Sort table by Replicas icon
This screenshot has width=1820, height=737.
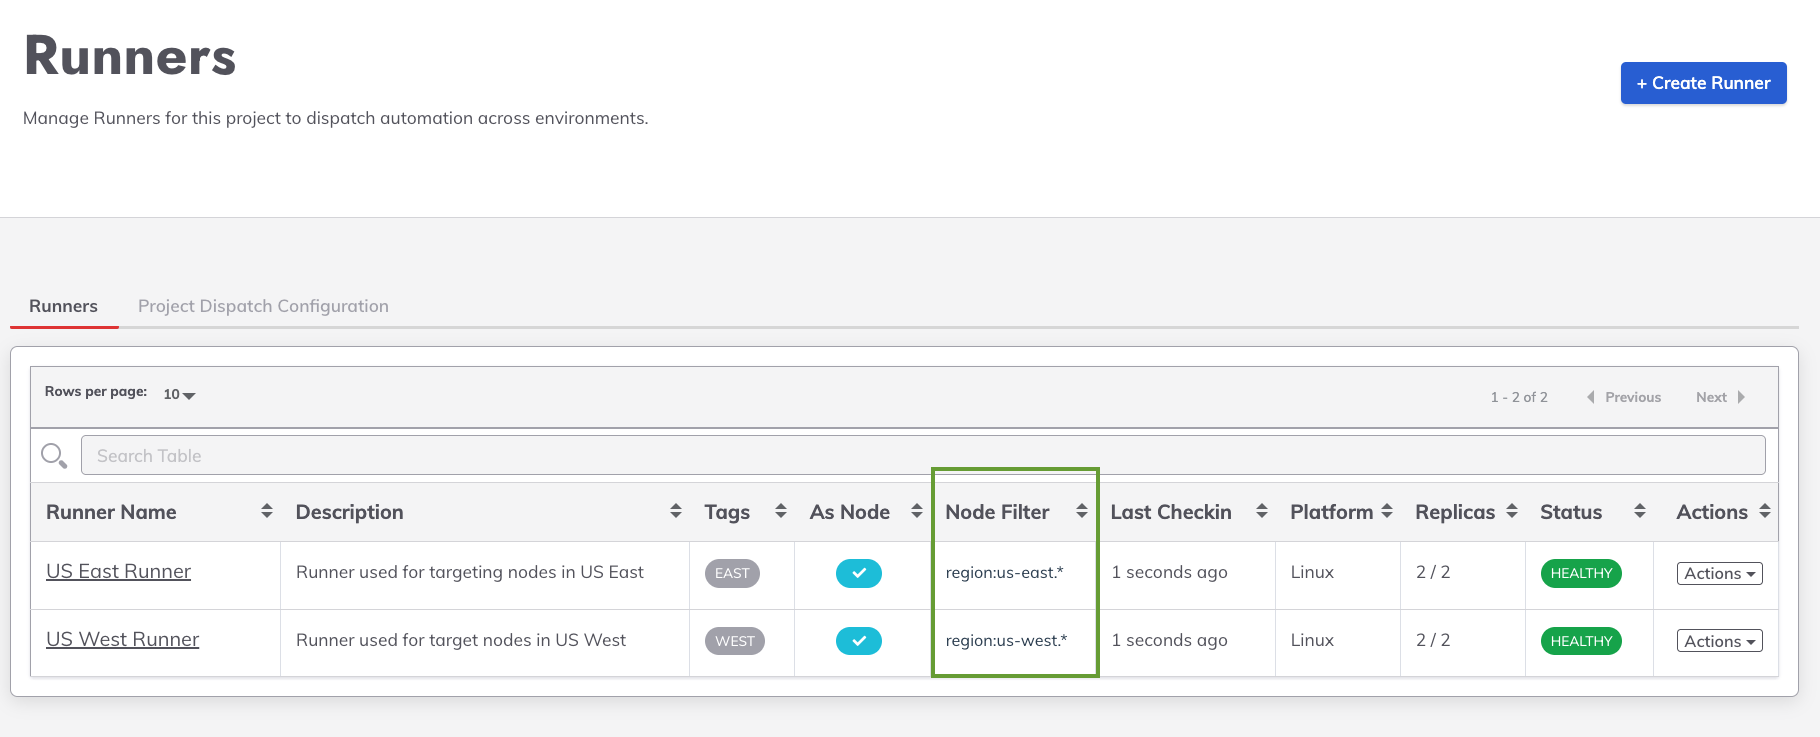tap(1511, 511)
